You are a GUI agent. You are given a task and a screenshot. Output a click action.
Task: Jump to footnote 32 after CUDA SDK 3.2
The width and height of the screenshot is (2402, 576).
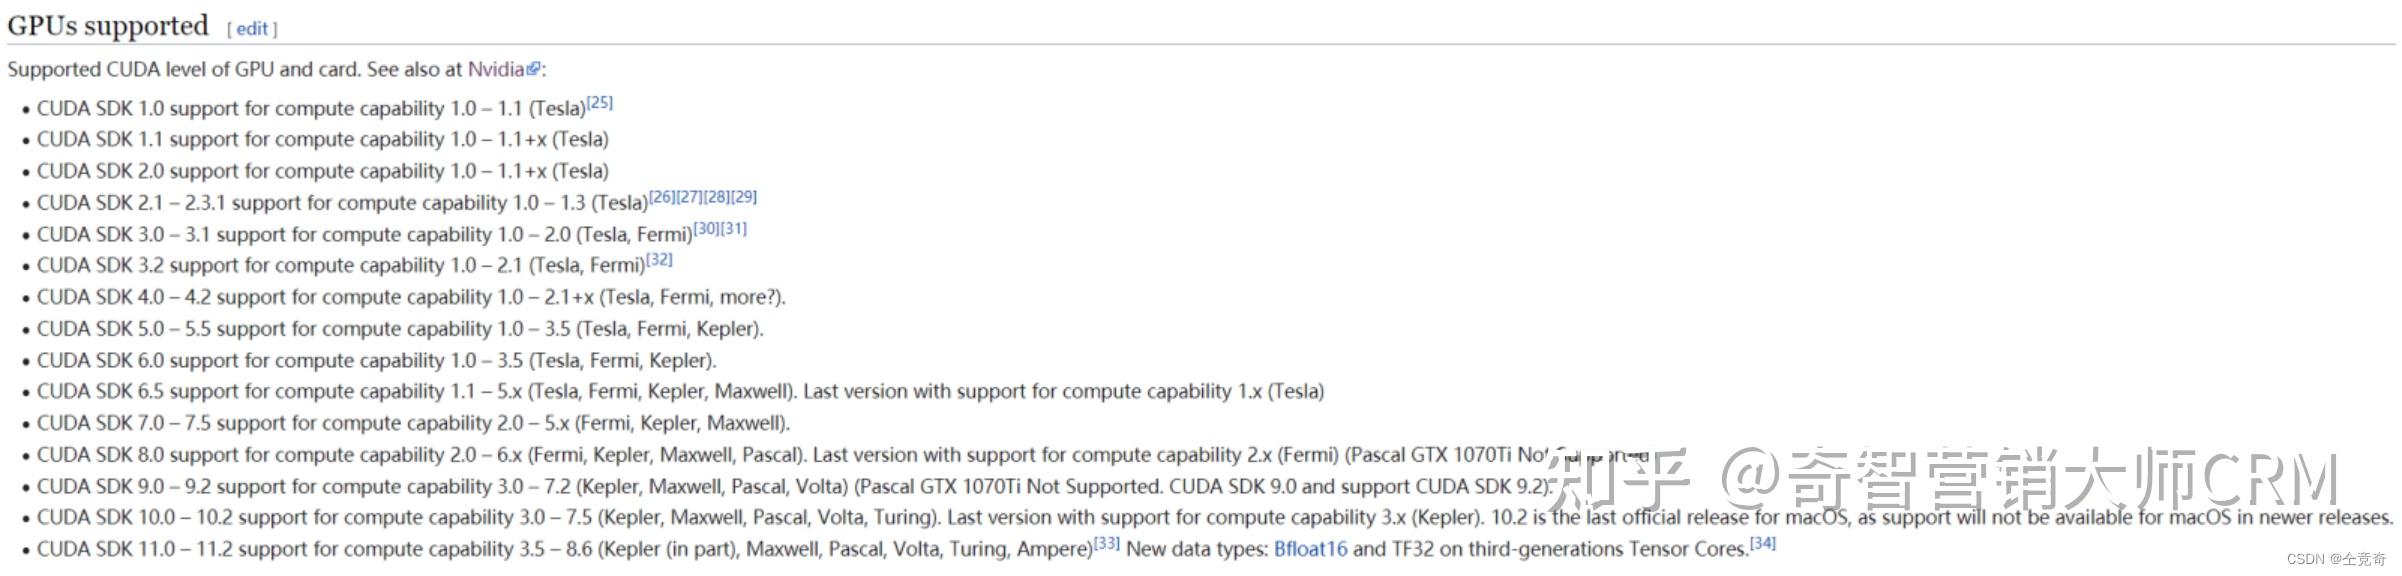pos(659,259)
